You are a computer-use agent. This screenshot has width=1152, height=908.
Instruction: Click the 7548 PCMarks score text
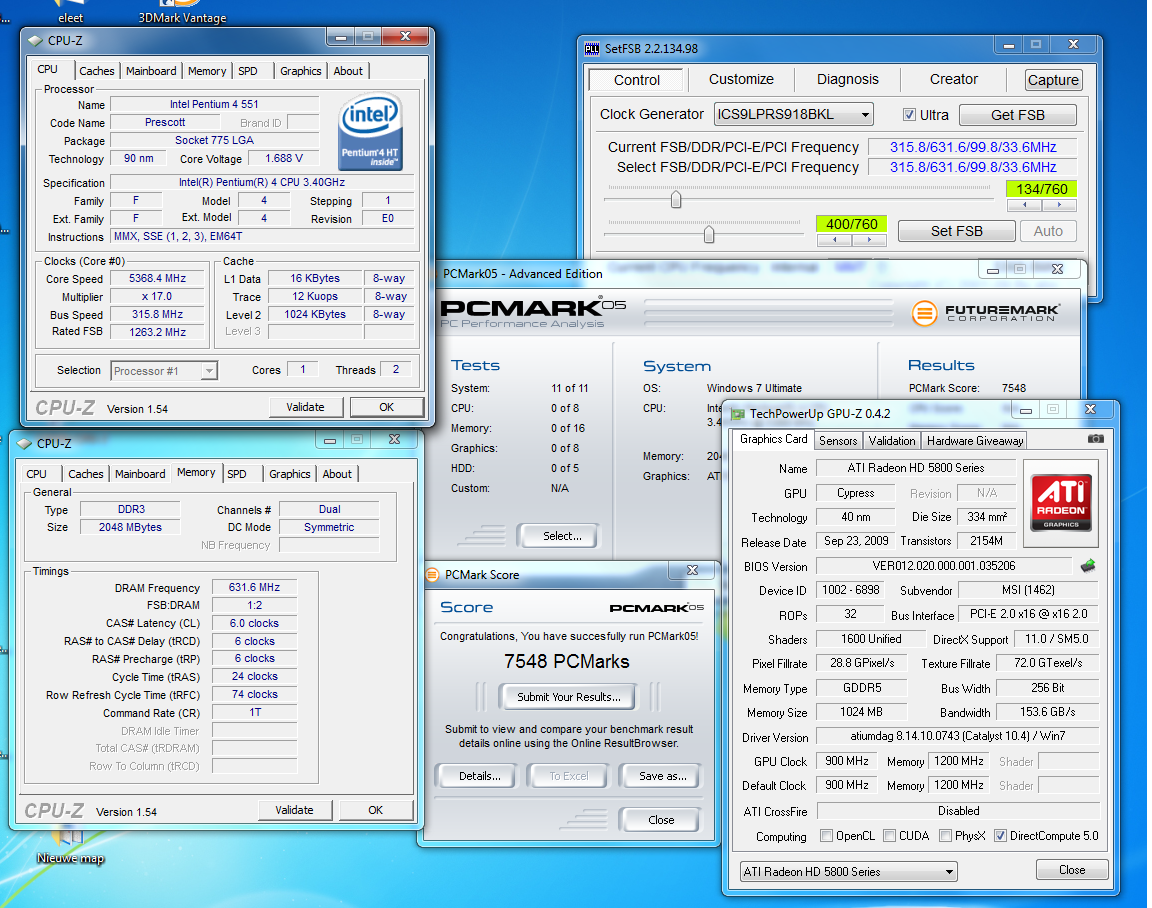tap(566, 661)
